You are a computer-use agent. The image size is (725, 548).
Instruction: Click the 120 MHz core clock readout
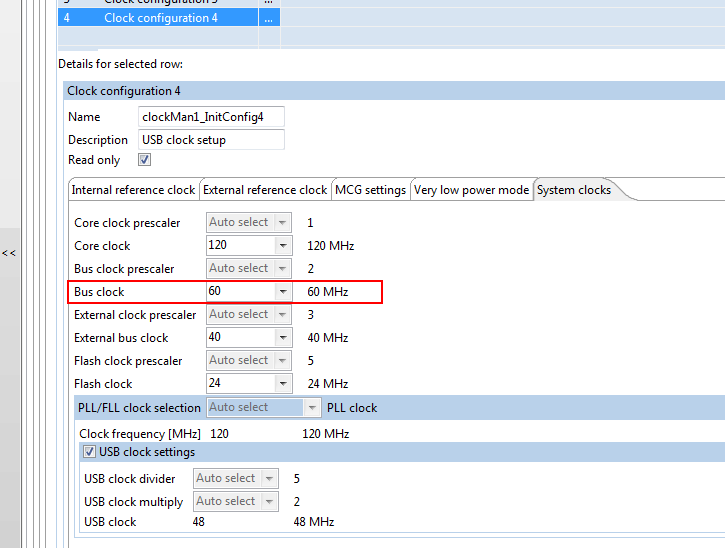point(331,246)
